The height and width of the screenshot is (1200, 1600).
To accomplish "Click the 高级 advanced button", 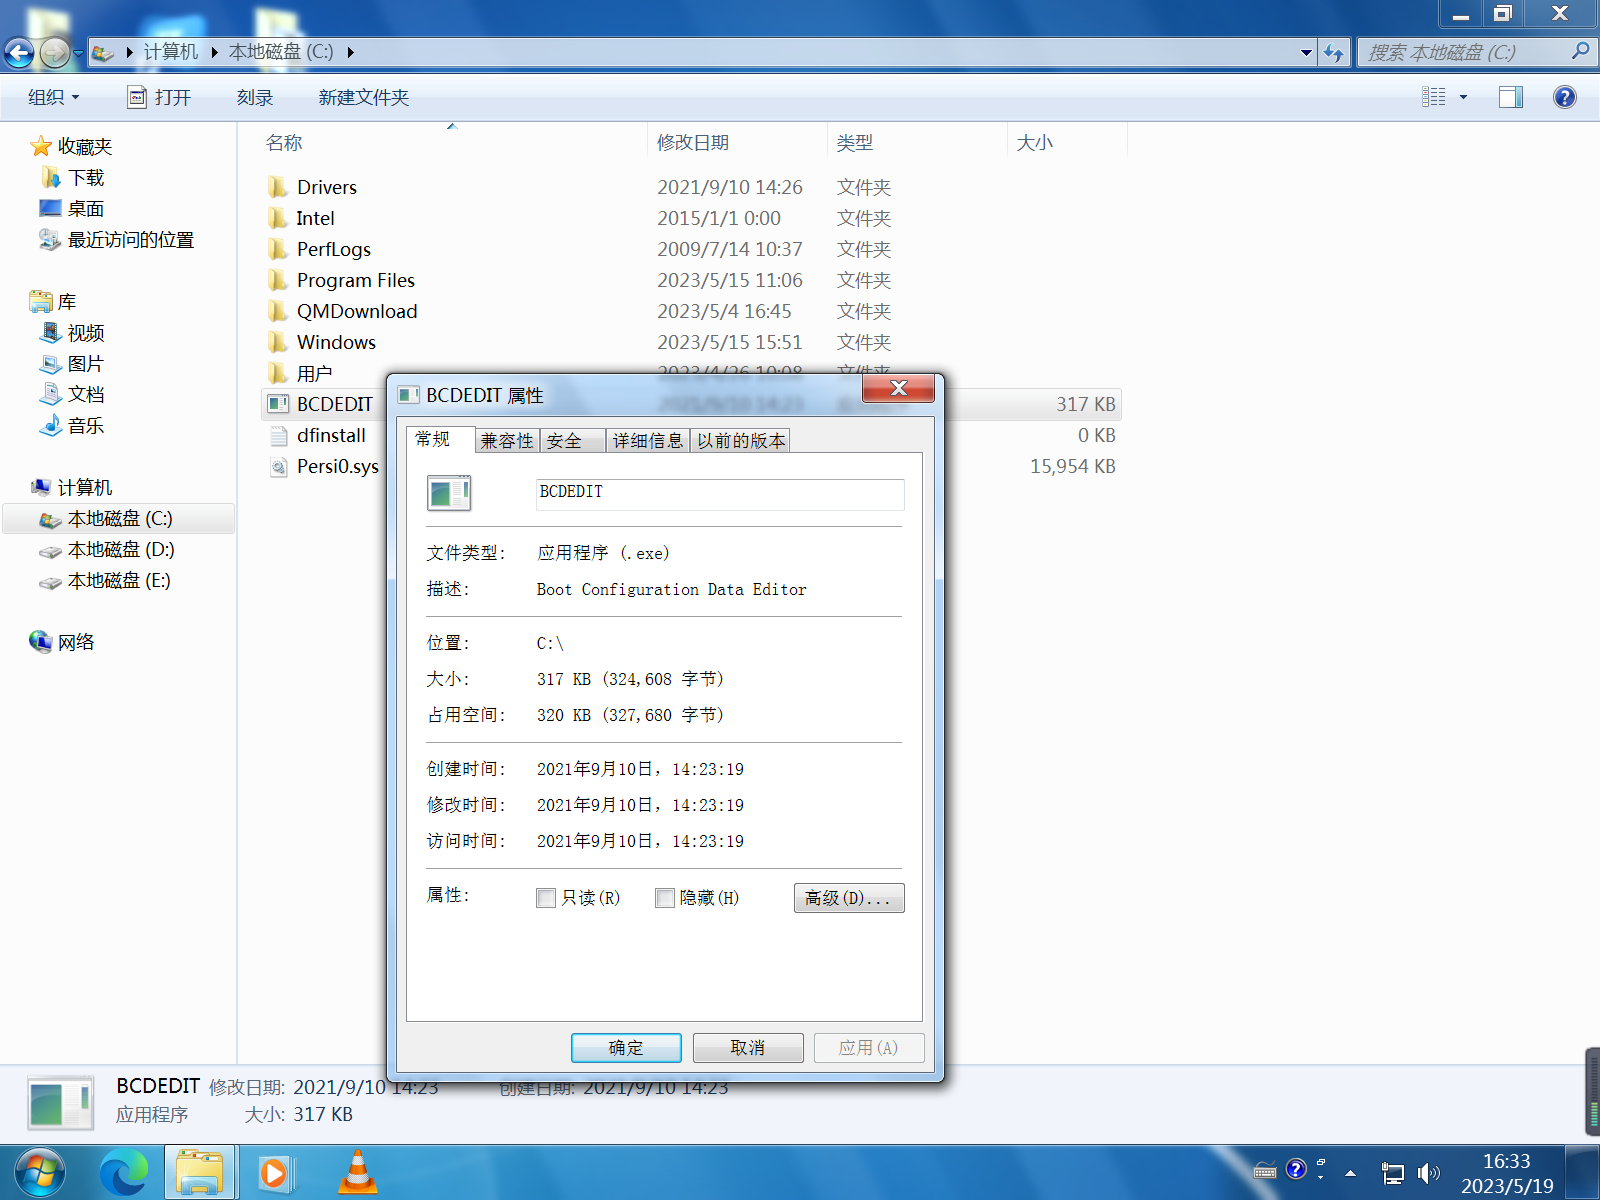I will 848,898.
